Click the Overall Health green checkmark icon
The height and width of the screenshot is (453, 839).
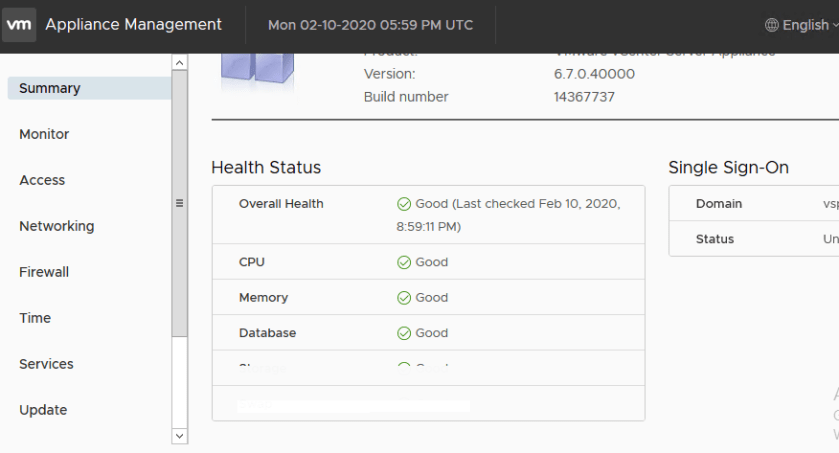(x=404, y=204)
